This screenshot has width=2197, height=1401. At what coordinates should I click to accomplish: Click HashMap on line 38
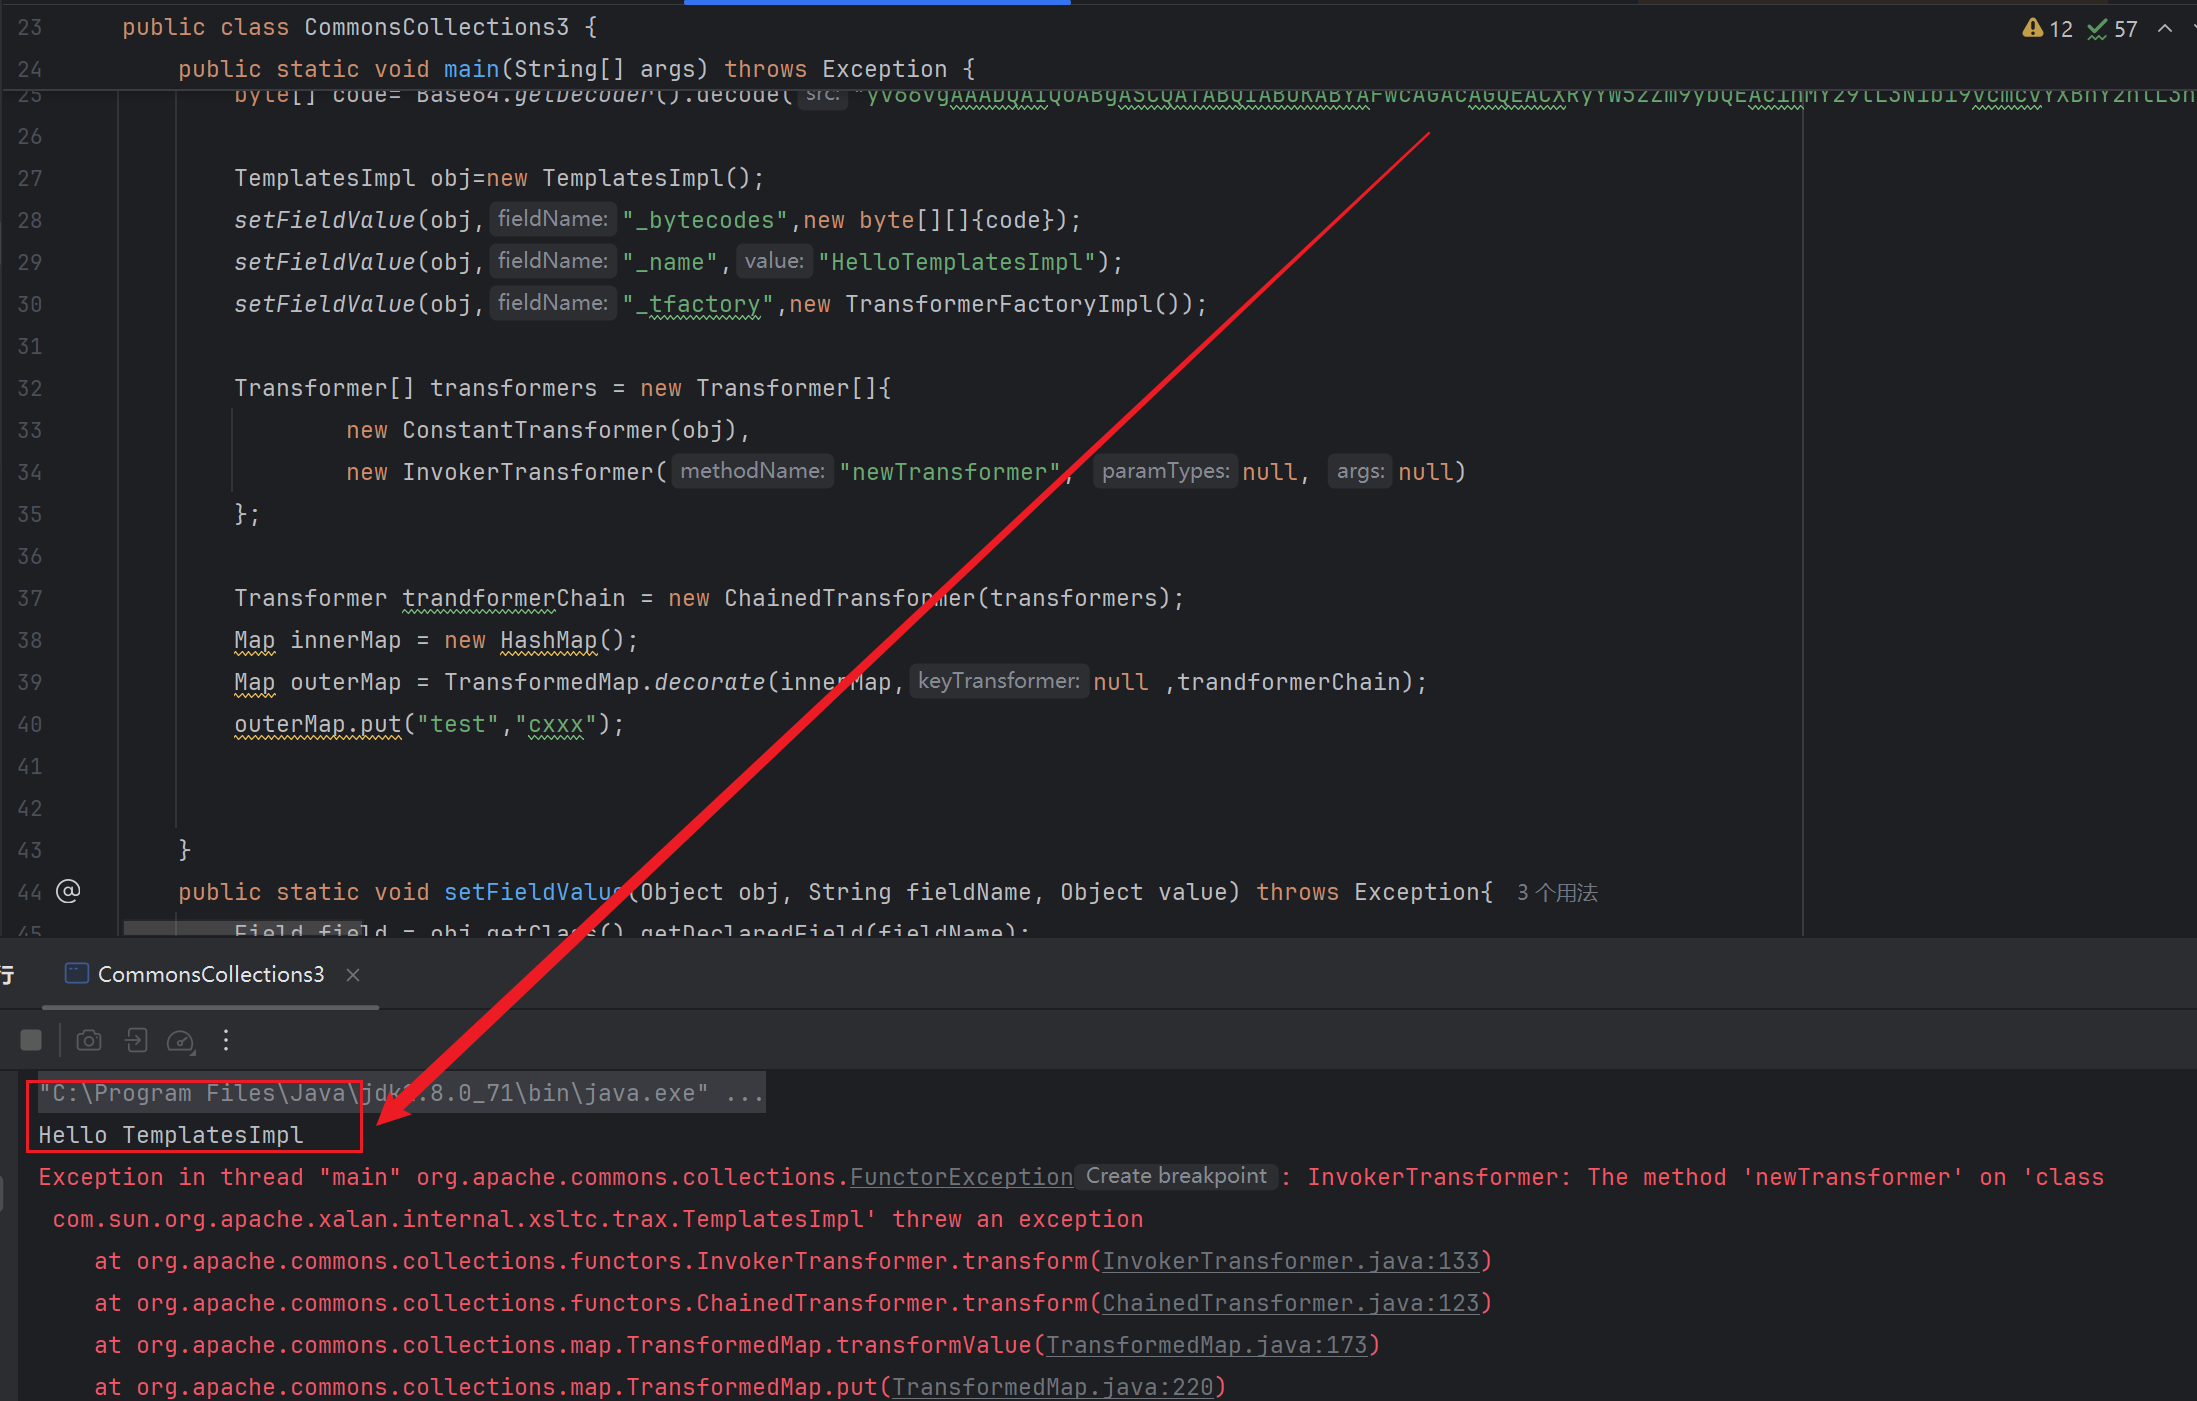click(548, 640)
